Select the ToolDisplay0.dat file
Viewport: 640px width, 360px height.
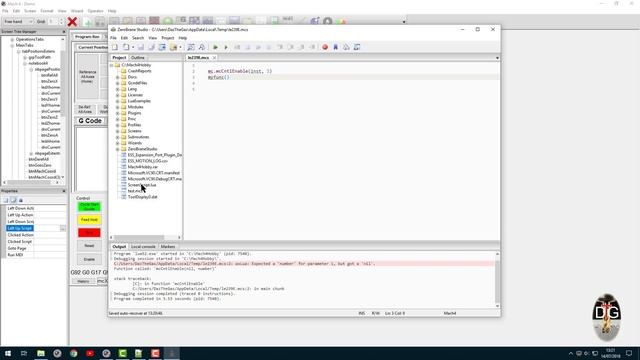(142, 197)
